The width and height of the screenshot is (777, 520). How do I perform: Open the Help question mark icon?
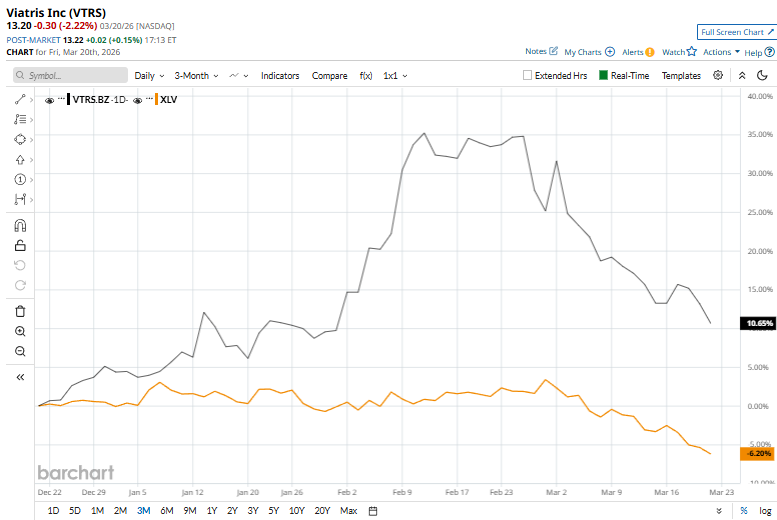(x=770, y=52)
